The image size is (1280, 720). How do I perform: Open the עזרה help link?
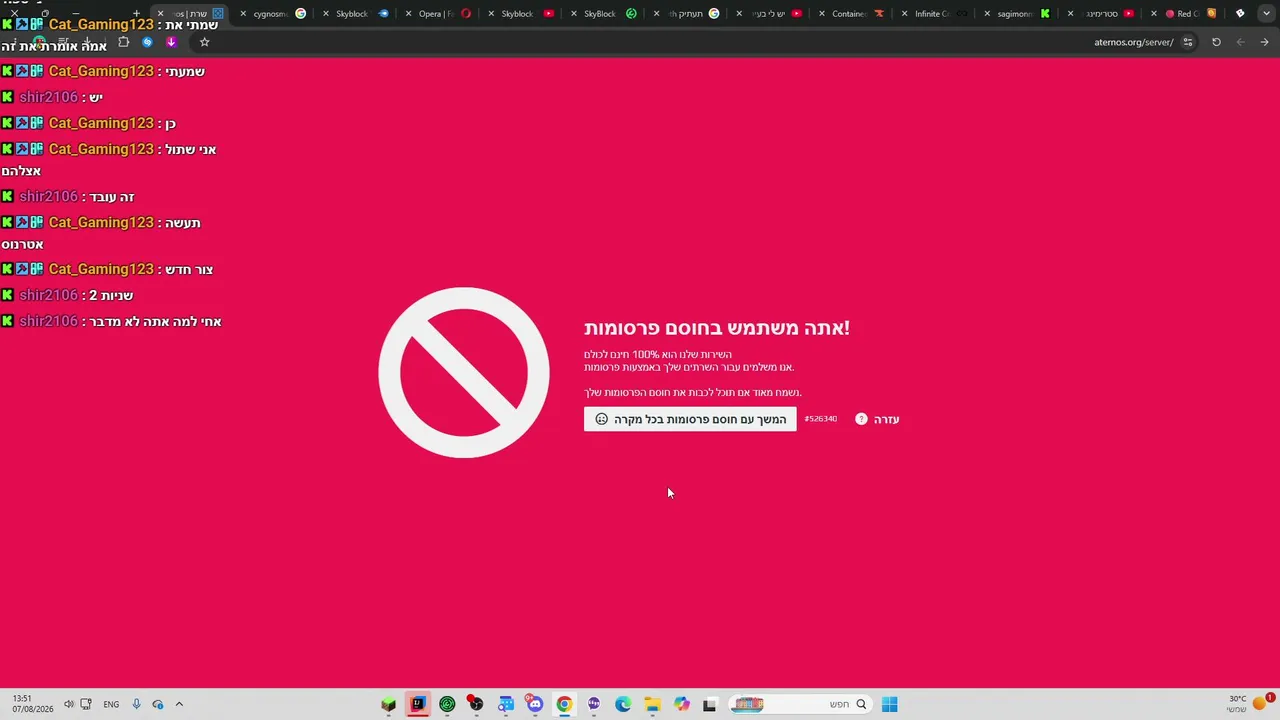pos(887,419)
